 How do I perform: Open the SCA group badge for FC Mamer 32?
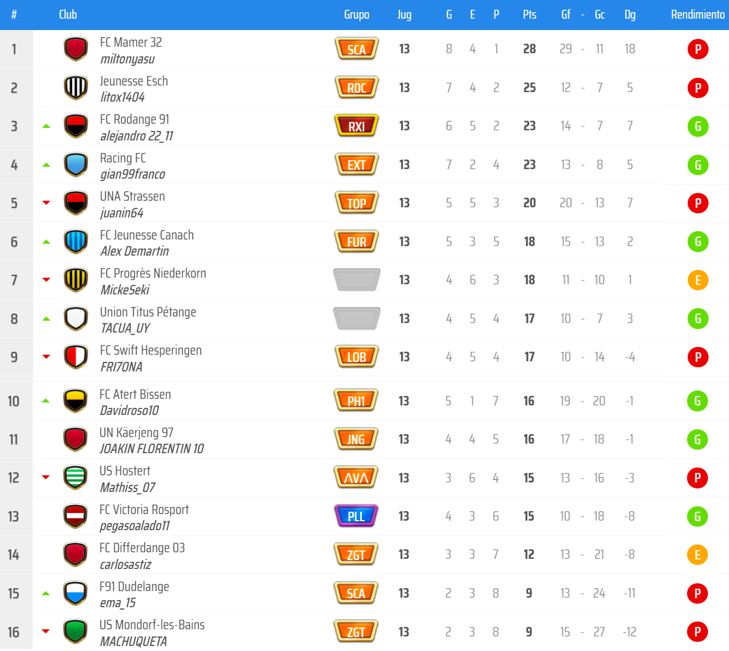pyautogui.click(x=356, y=49)
